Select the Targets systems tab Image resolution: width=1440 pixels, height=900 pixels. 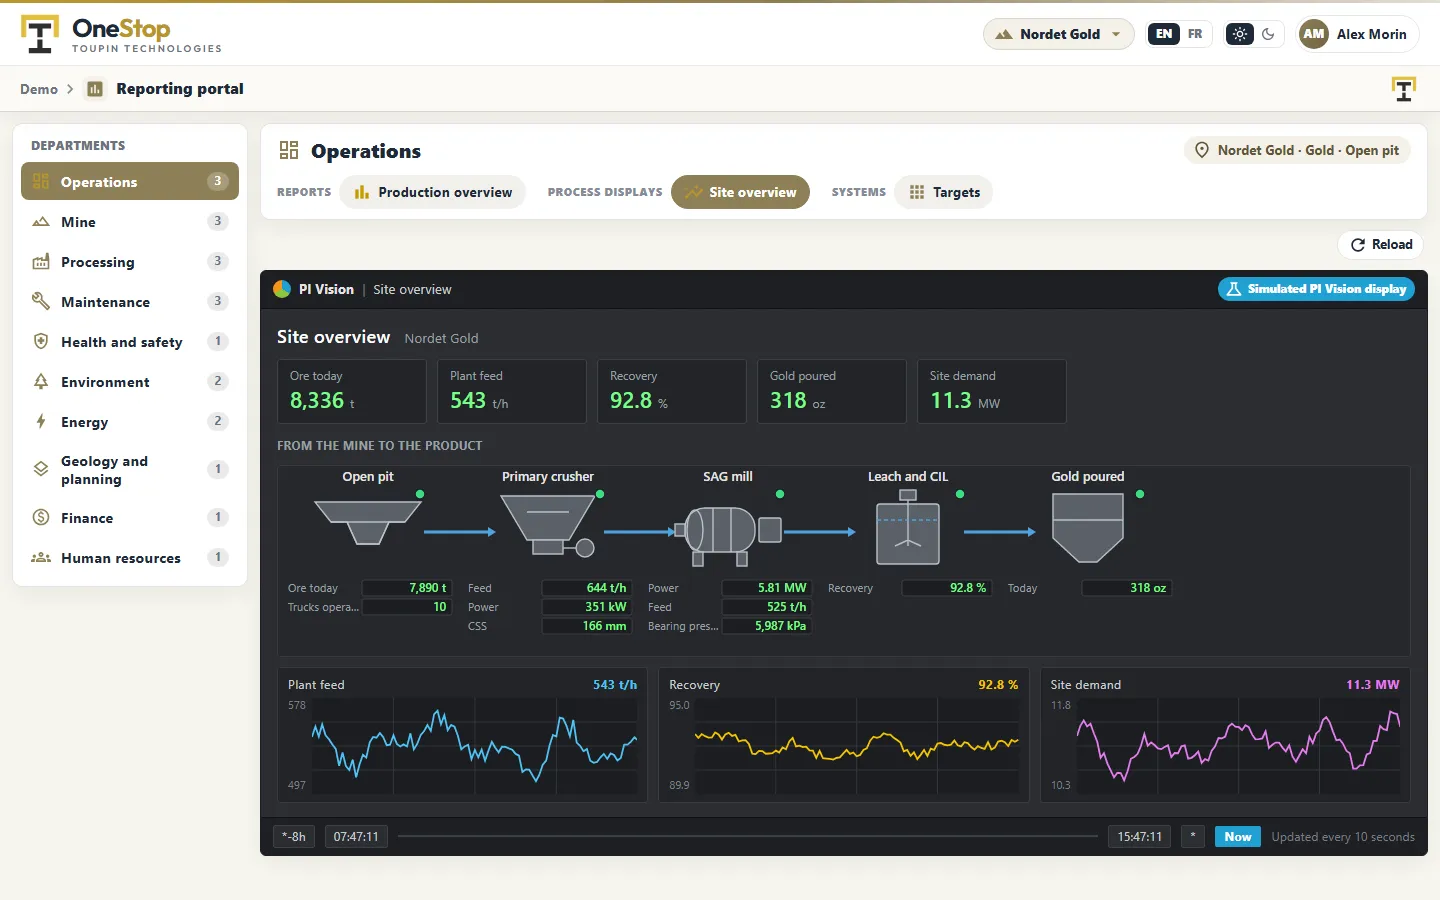click(x=944, y=192)
